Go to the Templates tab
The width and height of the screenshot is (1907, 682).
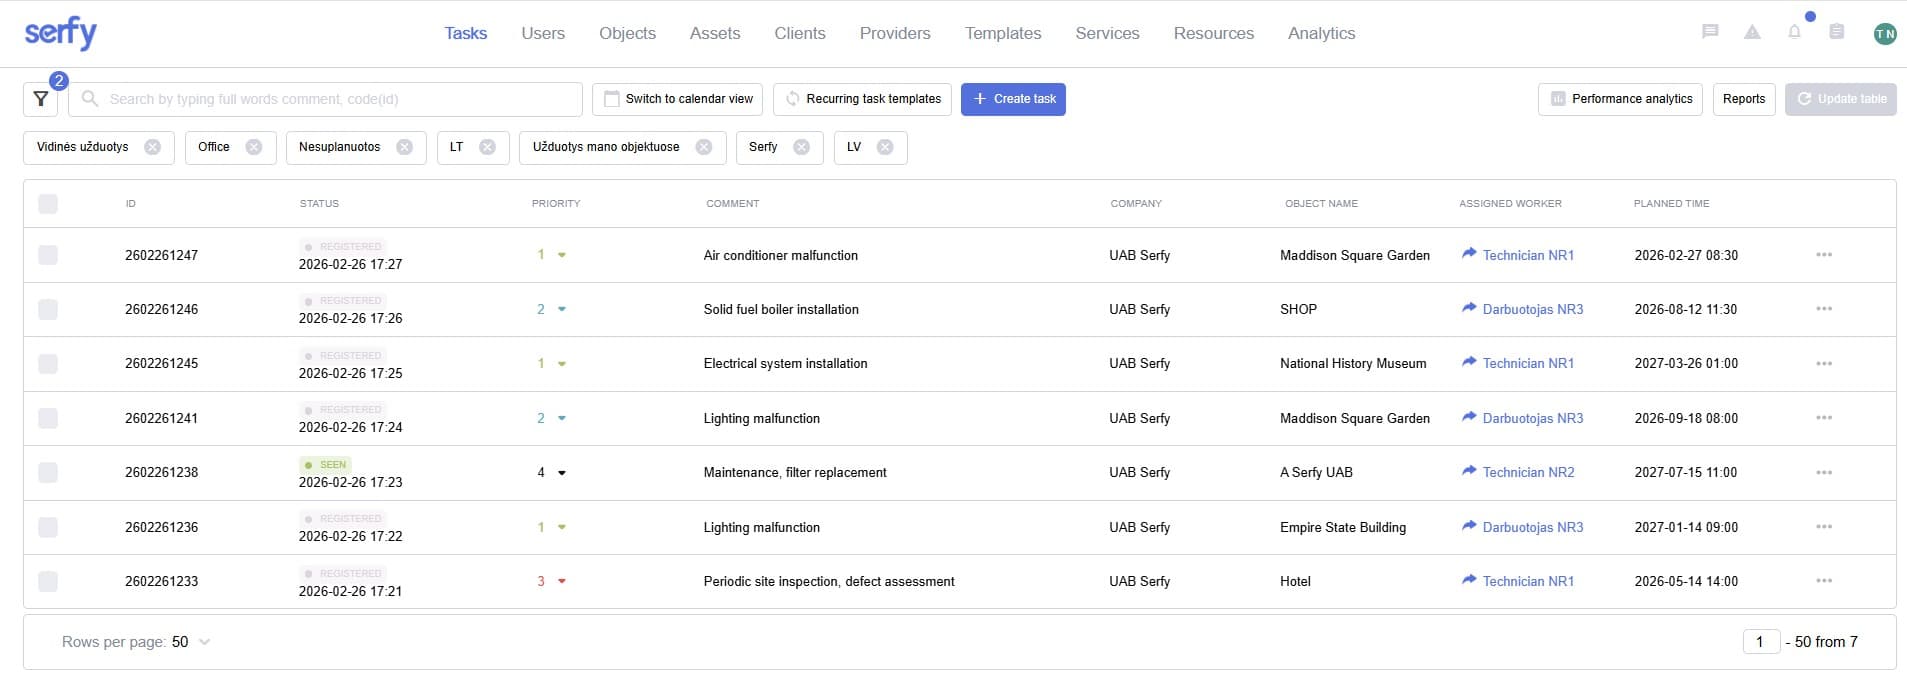[x=1003, y=33]
